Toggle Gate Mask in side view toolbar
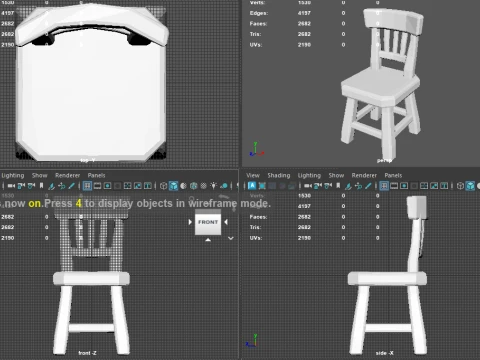This screenshot has width=480, height=360. coord(414,186)
